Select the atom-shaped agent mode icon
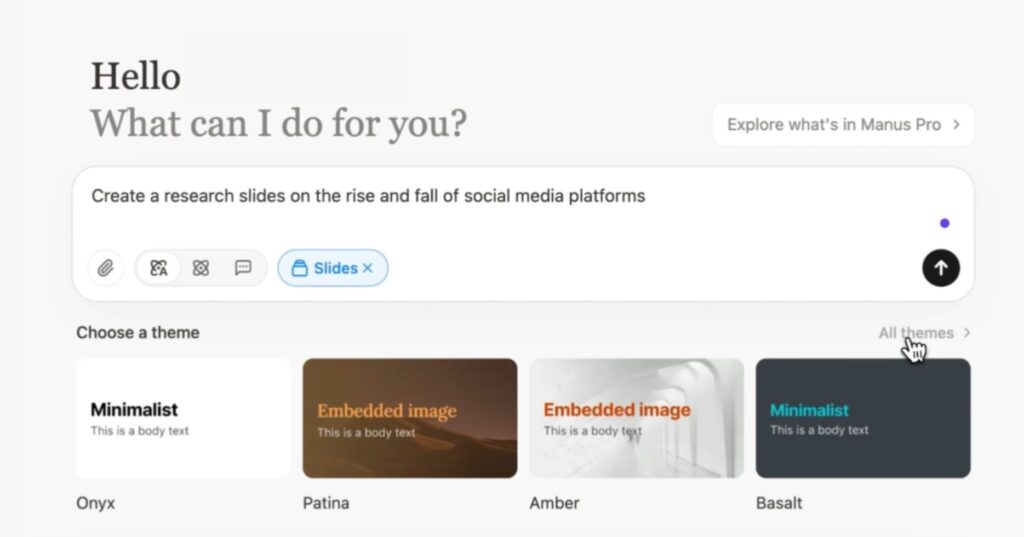This screenshot has width=1024, height=537. tap(200, 268)
